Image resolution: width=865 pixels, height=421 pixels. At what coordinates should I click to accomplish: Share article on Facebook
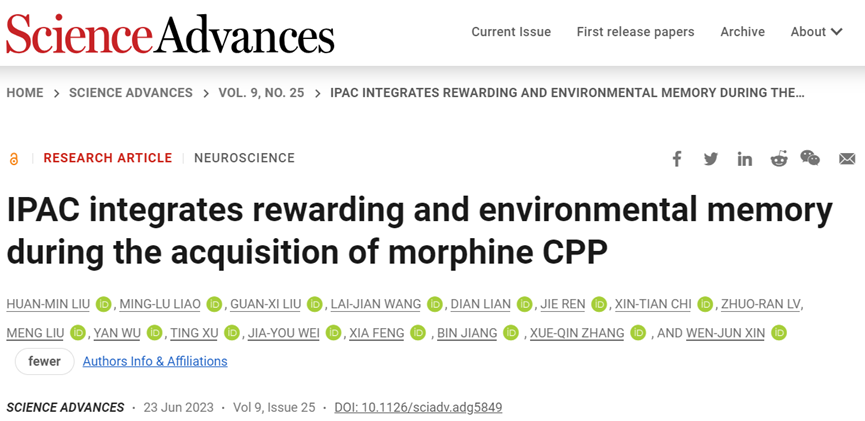click(677, 159)
